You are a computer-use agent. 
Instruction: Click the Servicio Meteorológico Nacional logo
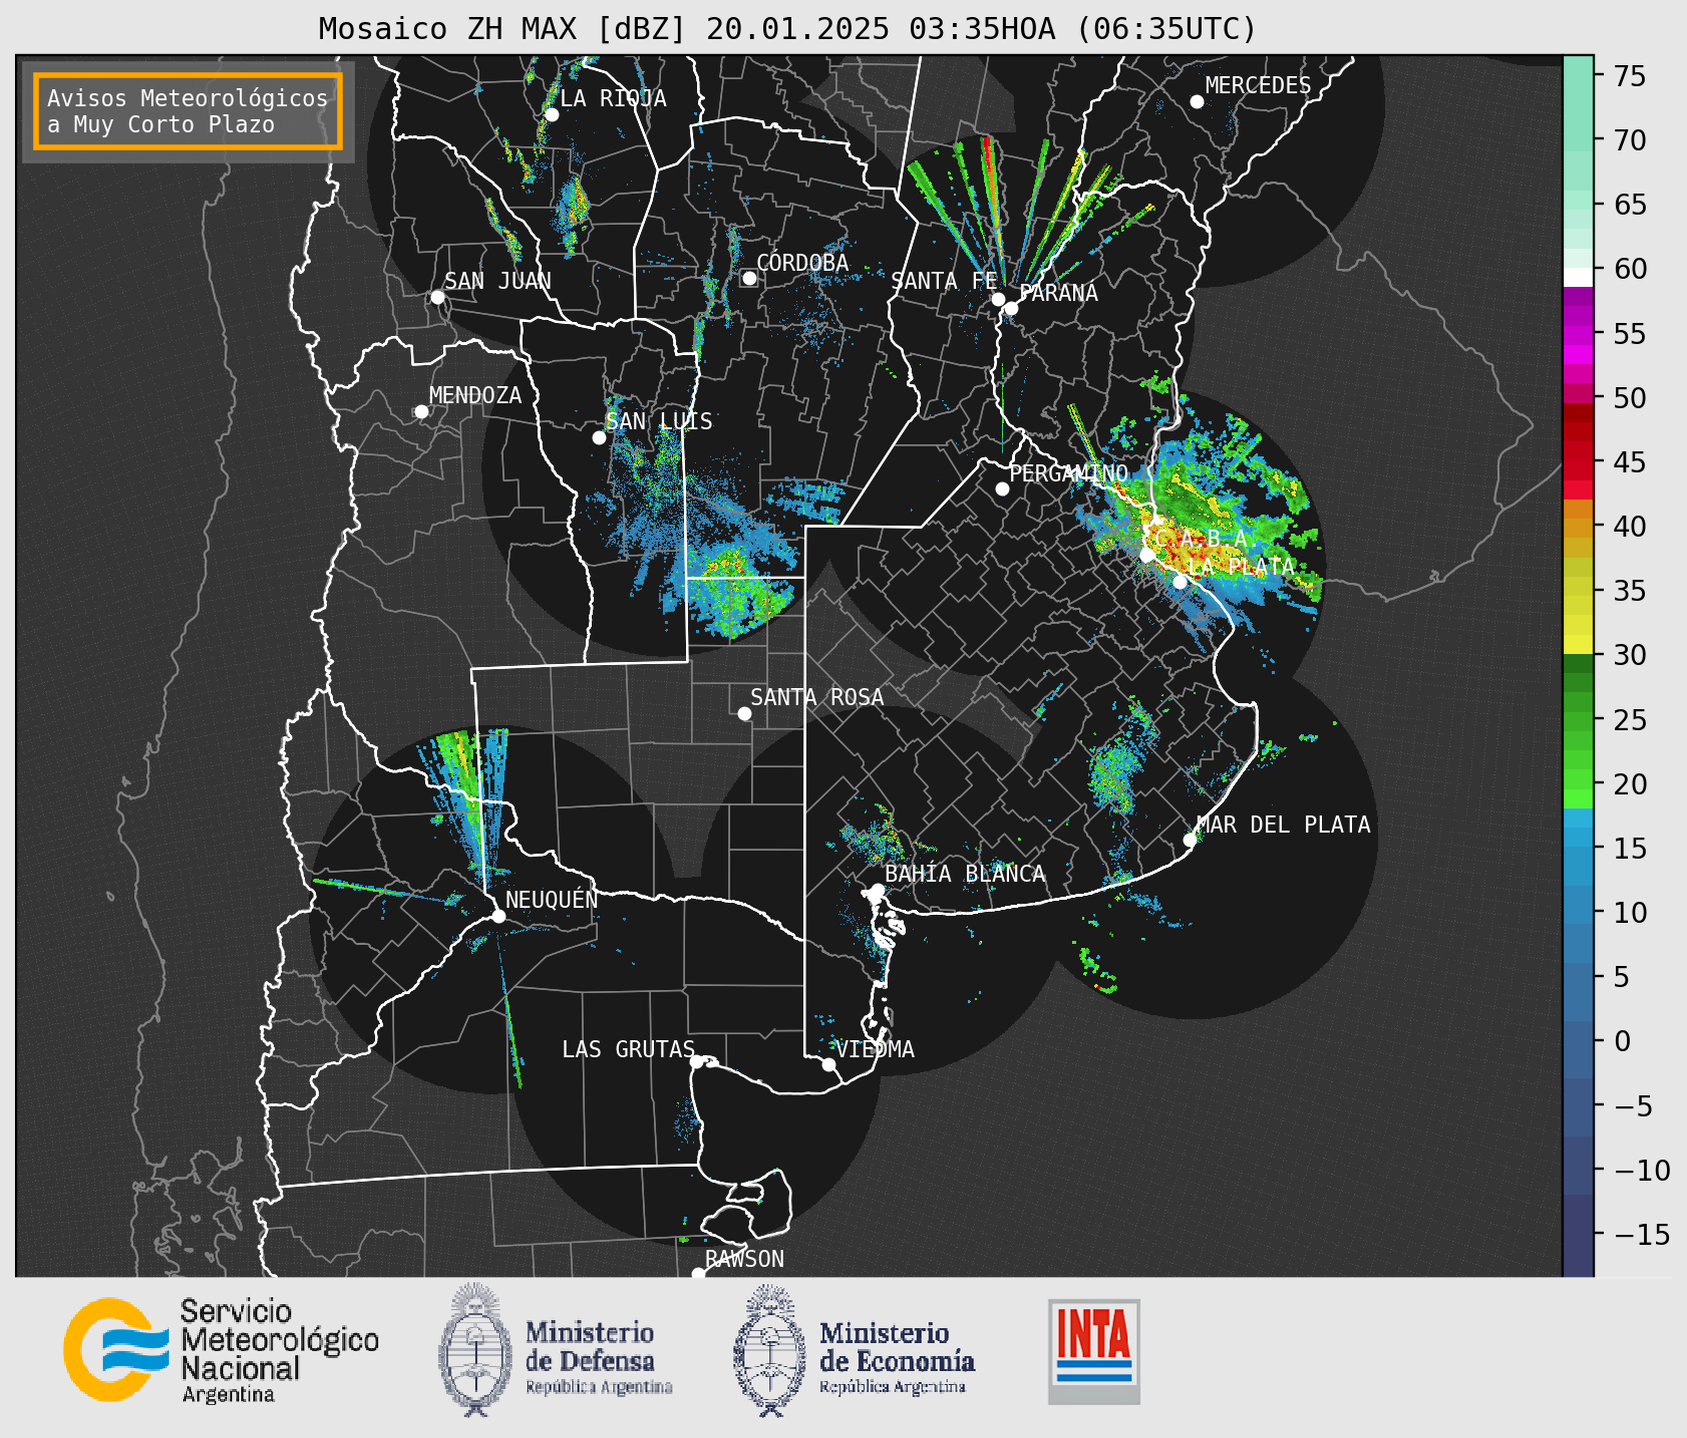(x=221, y=1350)
